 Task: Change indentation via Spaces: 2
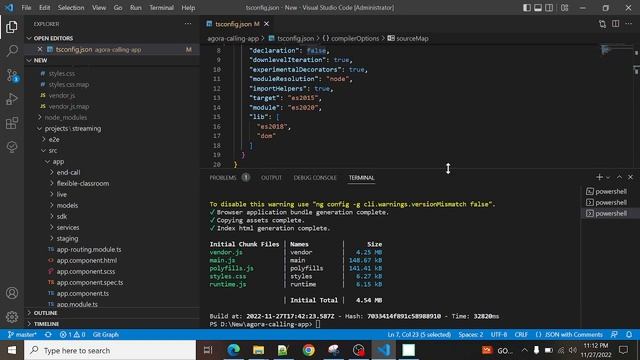coord(470,335)
